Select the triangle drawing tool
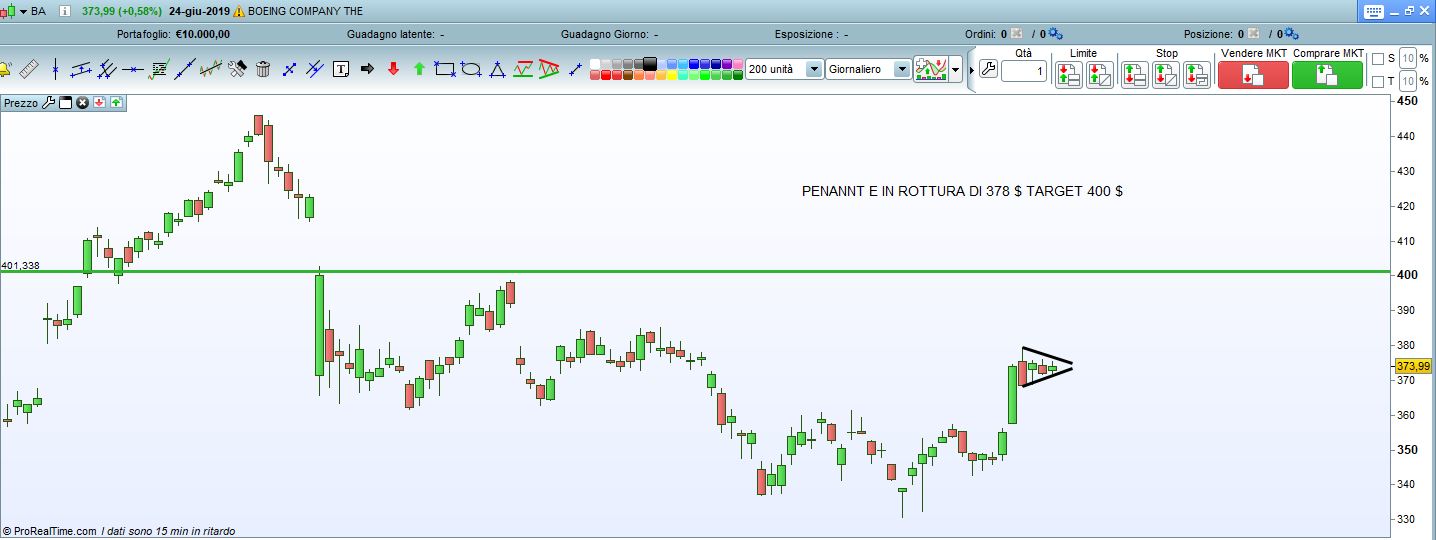This screenshot has width=1436, height=540. (x=497, y=69)
